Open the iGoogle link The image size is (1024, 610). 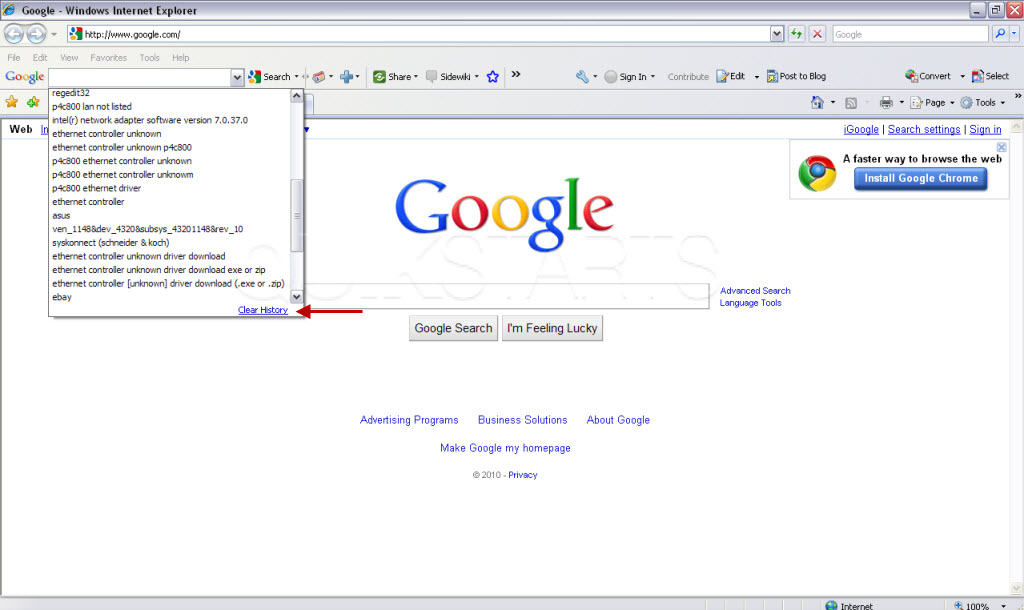click(861, 129)
